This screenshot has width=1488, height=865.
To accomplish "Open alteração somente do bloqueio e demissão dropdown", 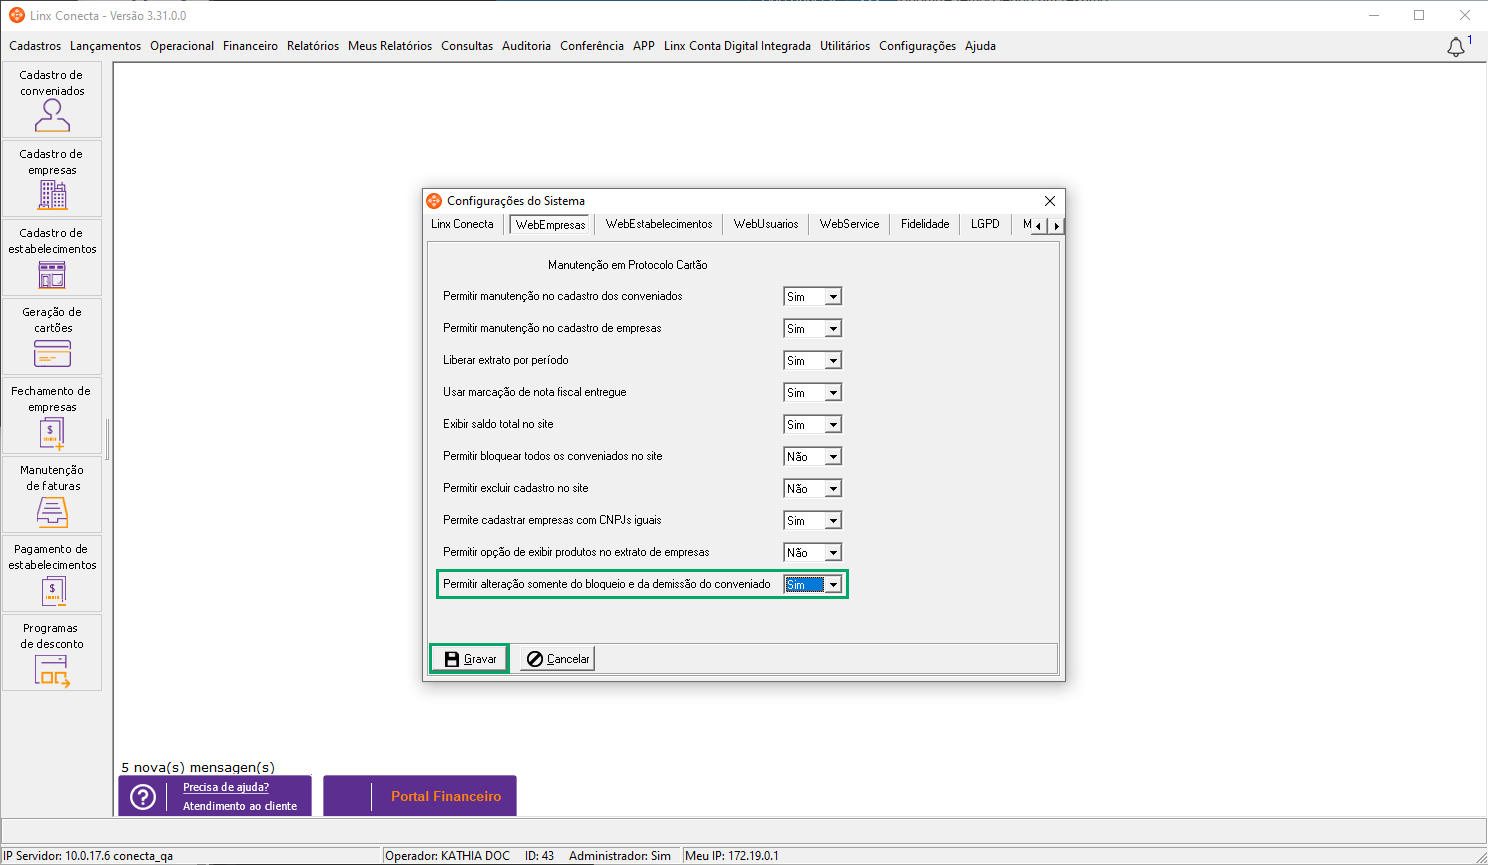I will 833,585.
